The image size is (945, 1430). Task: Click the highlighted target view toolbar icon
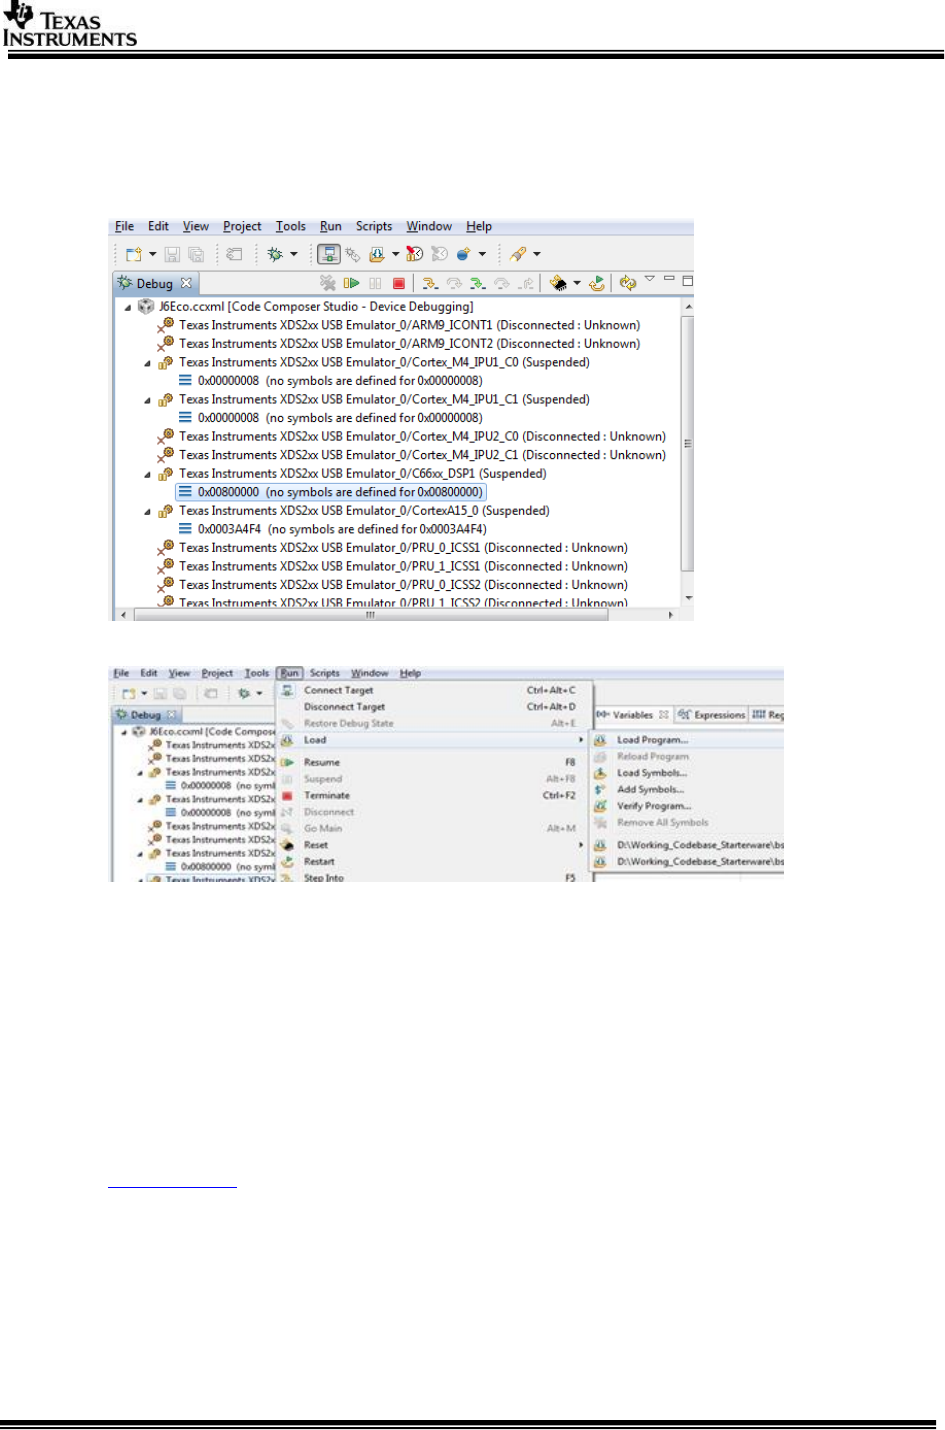(329, 255)
